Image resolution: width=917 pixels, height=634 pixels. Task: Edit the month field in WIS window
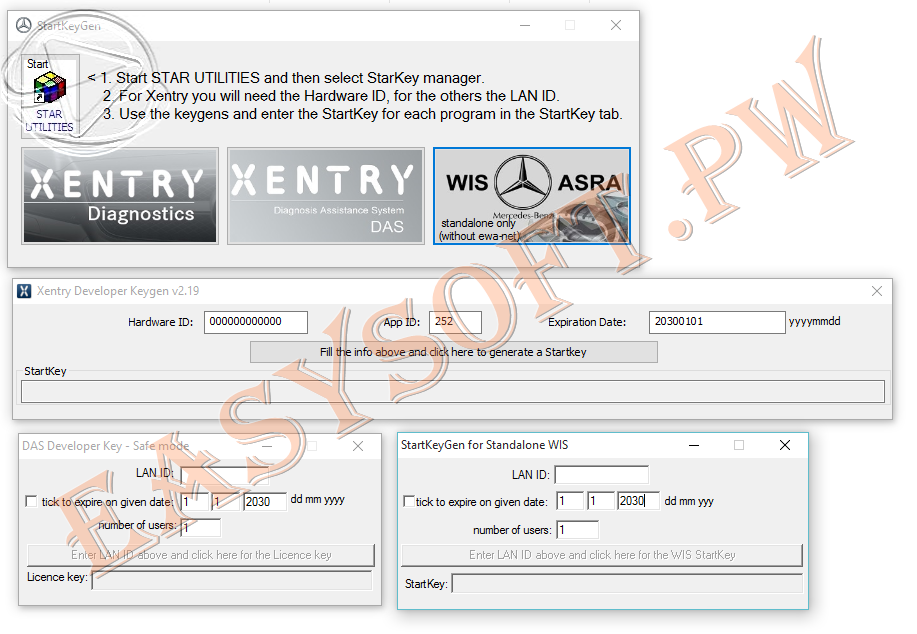point(601,501)
